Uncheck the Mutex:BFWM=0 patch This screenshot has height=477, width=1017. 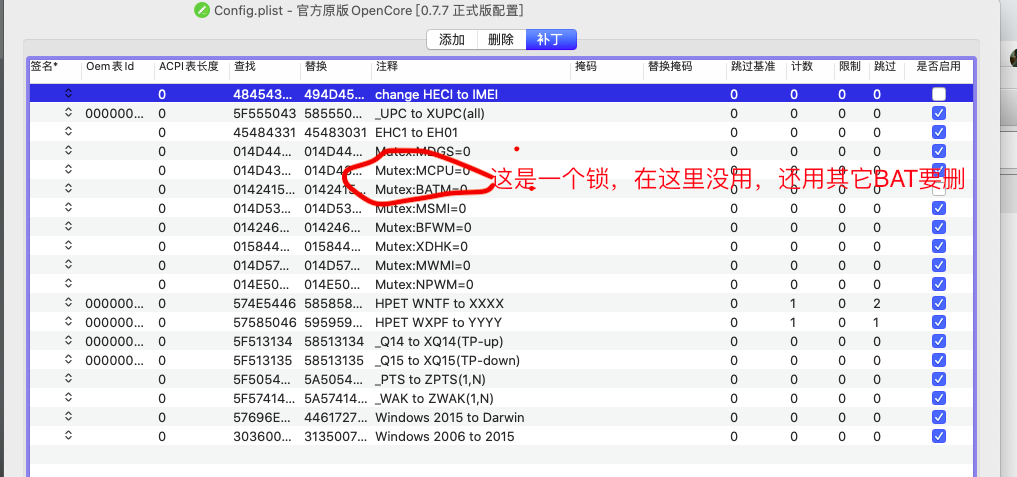[x=939, y=227]
